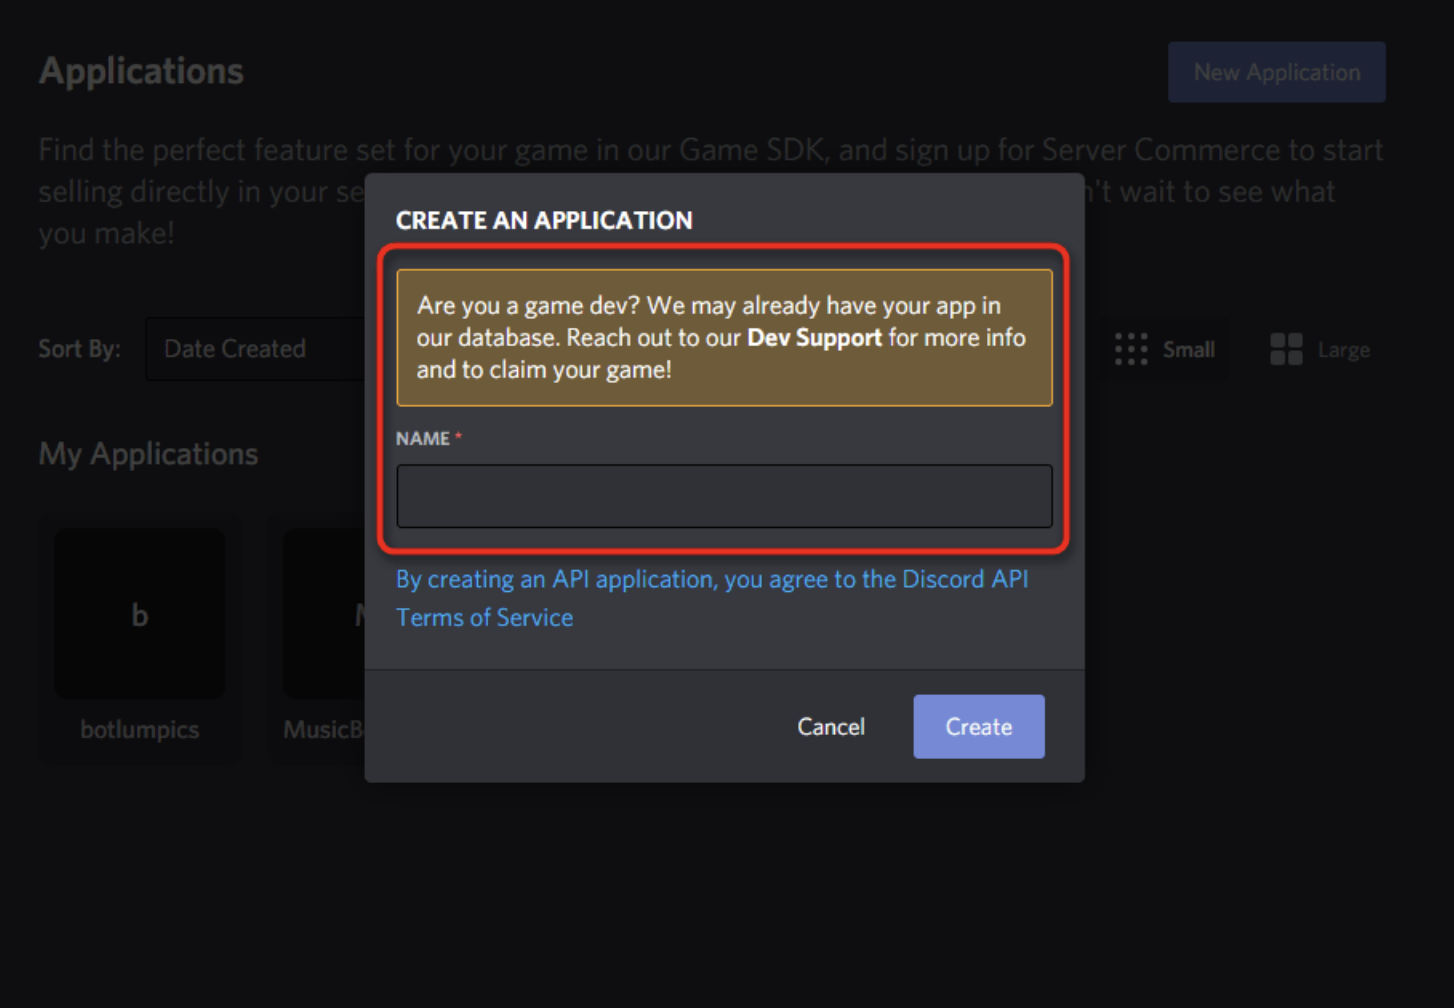Switch to the Small view label

(1188, 350)
